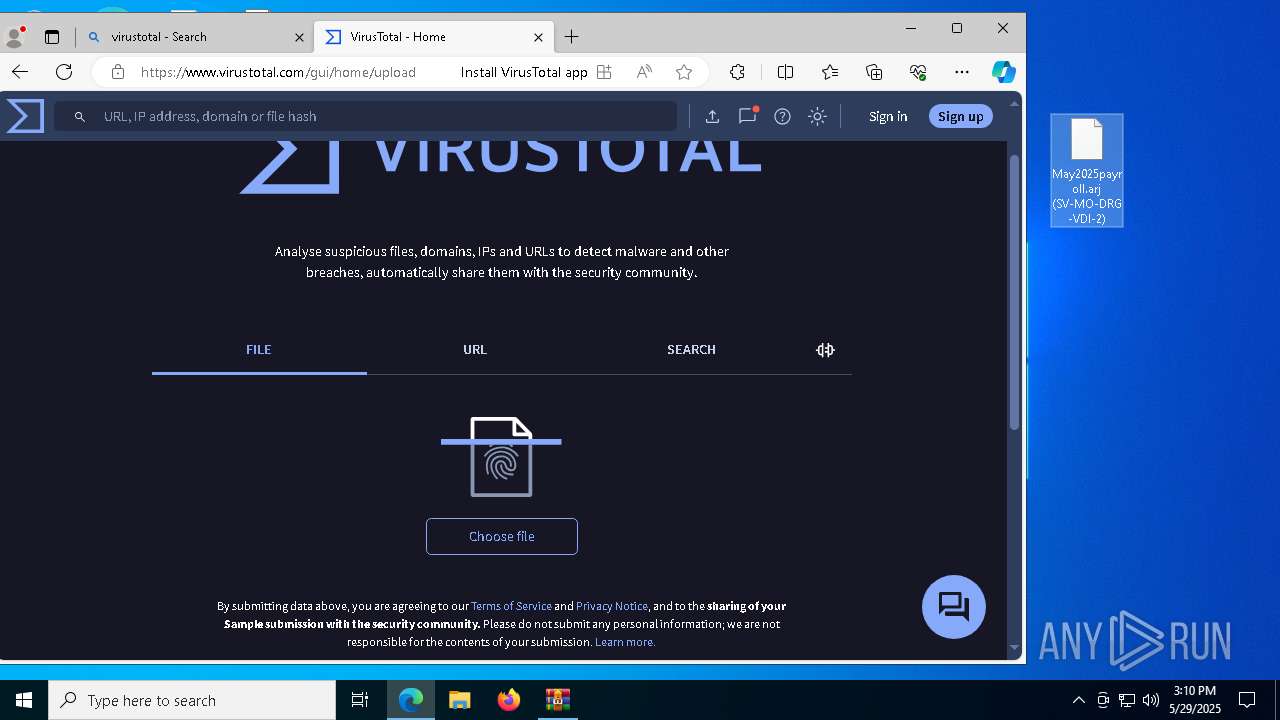Click the Learn more link
This screenshot has width=1280, height=720.
click(625, 642)
